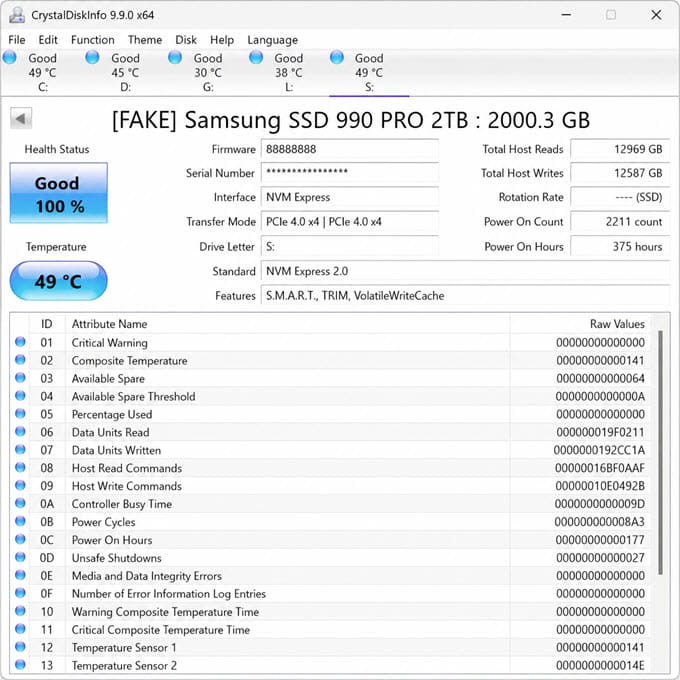Select the "Unsafe Shutdowns" attribute name
Image resolution: width=680 pixels, height=680 pixels.
click(116, 558)
